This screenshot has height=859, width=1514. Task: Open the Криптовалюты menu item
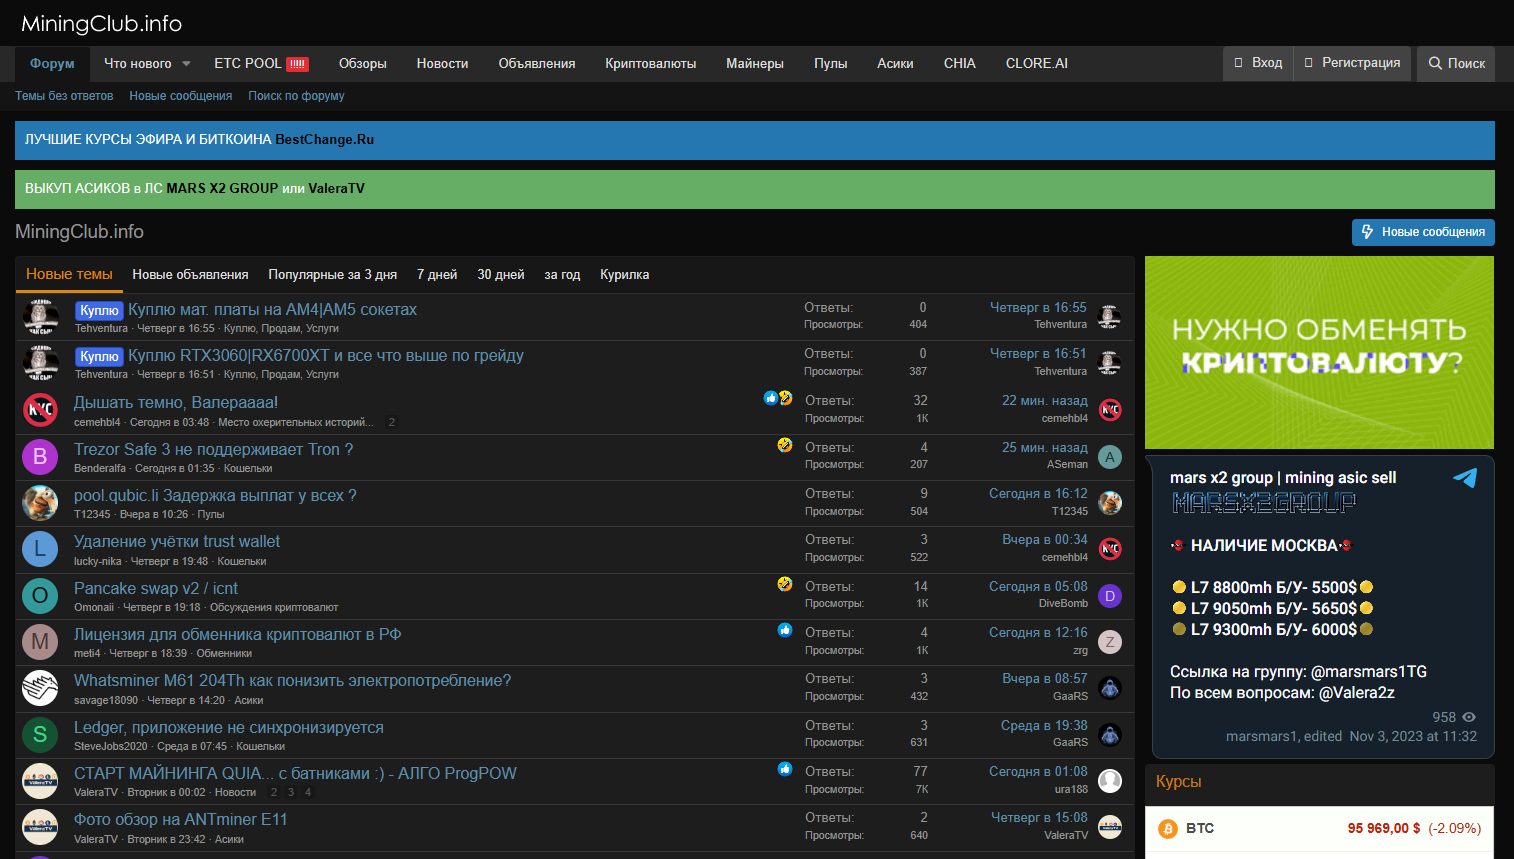point(651,63)
